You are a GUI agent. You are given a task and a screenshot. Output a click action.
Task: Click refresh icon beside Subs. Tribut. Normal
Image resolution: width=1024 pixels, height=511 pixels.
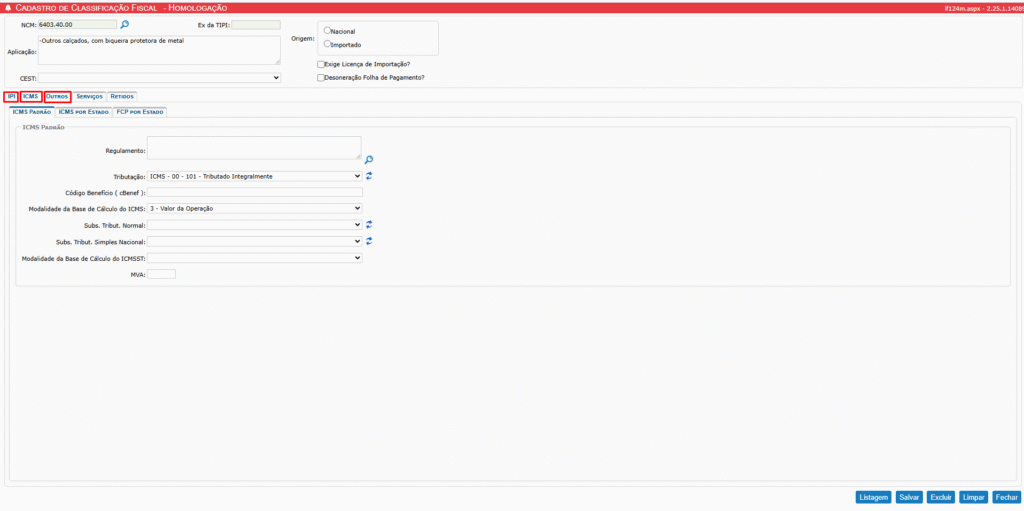(x=369, y=225)
